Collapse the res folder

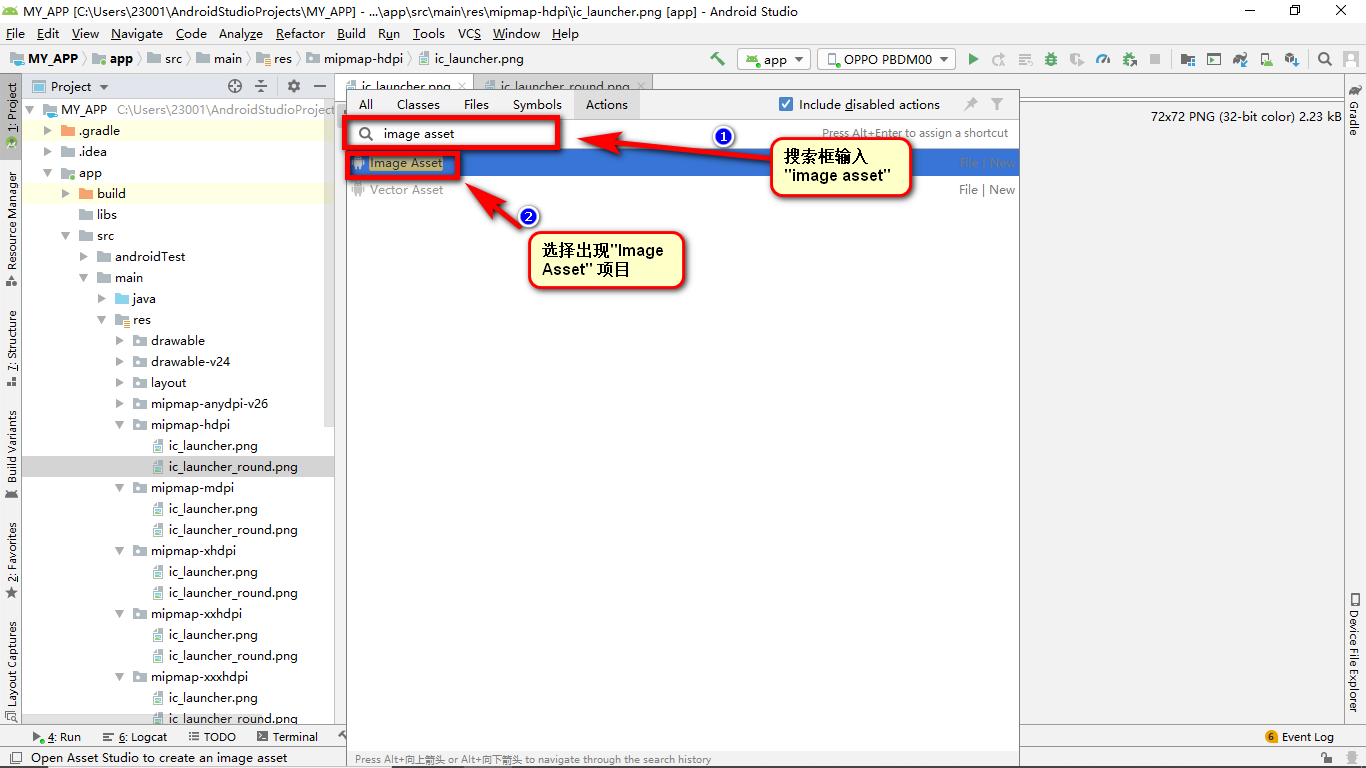tap(102, 320)
